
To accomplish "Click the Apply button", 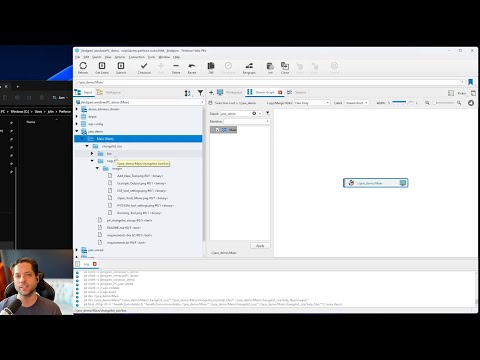I will (x=260, y=246).
